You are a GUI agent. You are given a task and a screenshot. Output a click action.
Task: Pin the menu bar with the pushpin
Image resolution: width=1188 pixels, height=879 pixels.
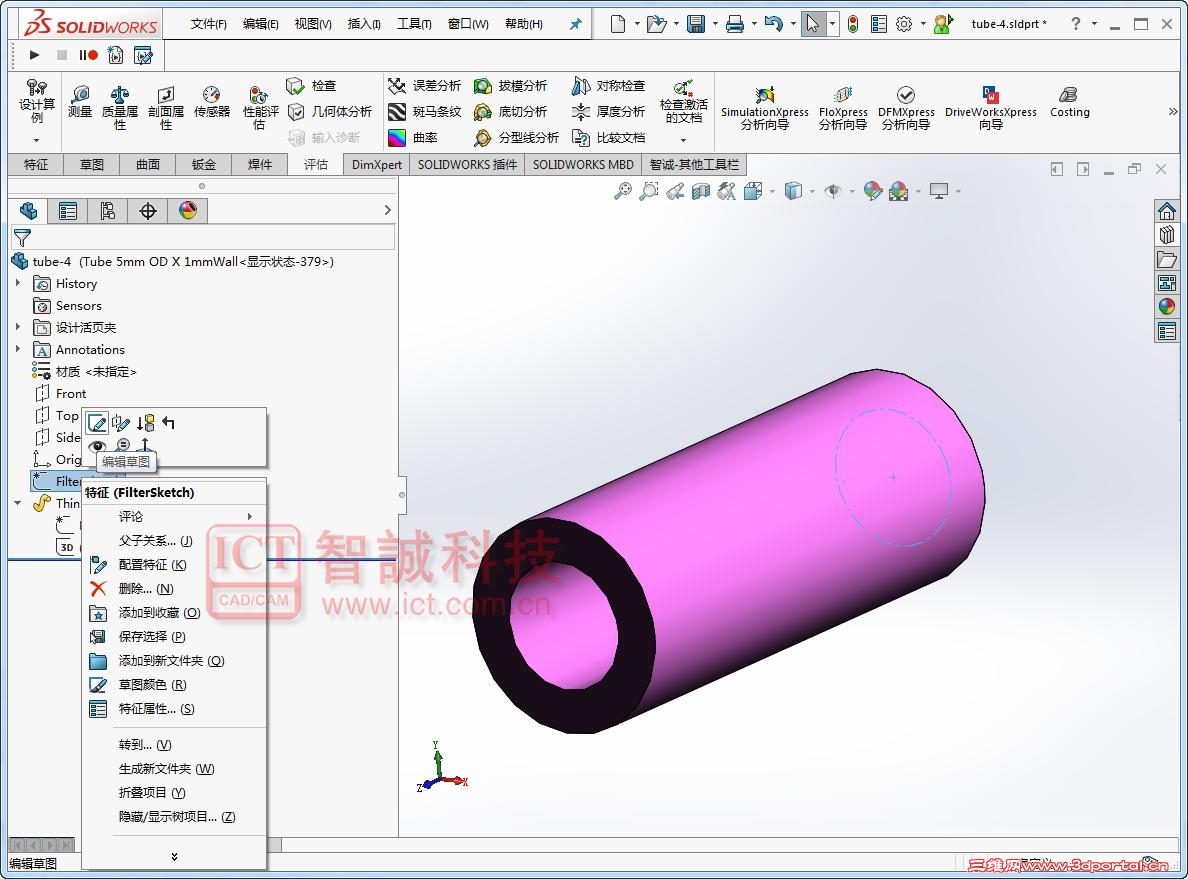coord(575,24)
